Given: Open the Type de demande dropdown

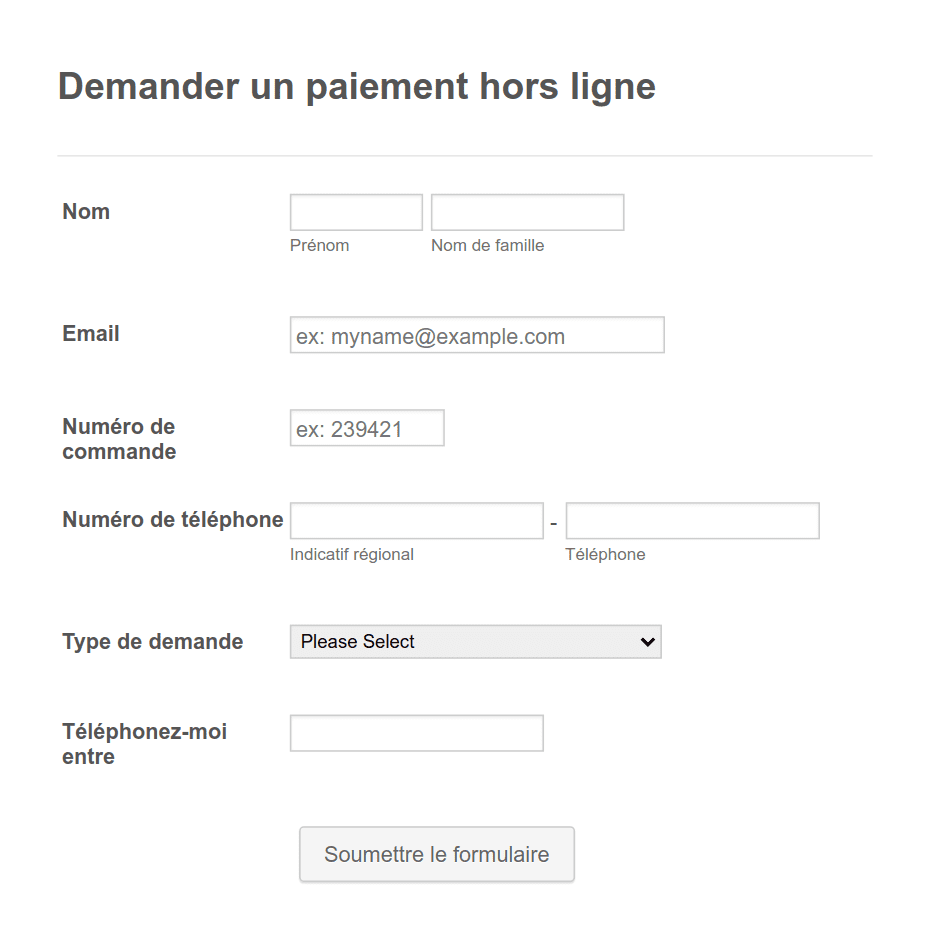Looking at the screenshot, I should click(x=476, y=642).
